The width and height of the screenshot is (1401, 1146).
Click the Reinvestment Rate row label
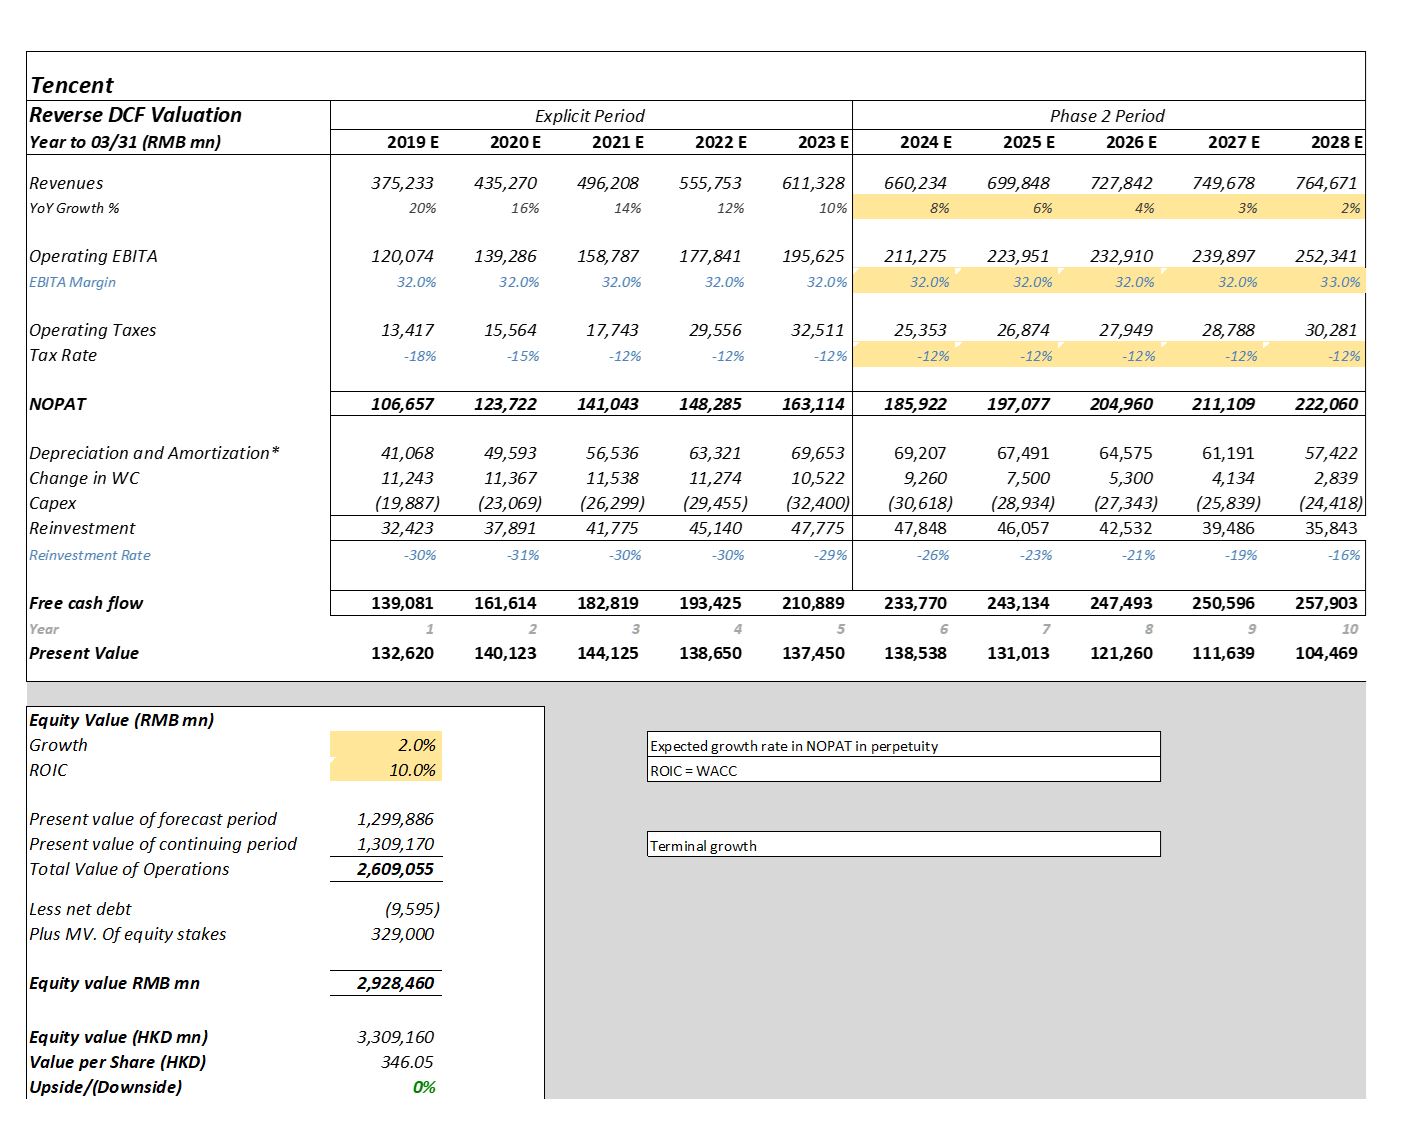(x=90, y=555)
